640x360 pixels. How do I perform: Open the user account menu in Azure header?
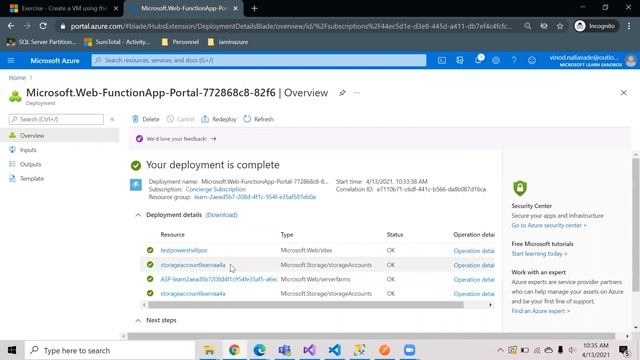pyautogui.click(x=592, y=60)
